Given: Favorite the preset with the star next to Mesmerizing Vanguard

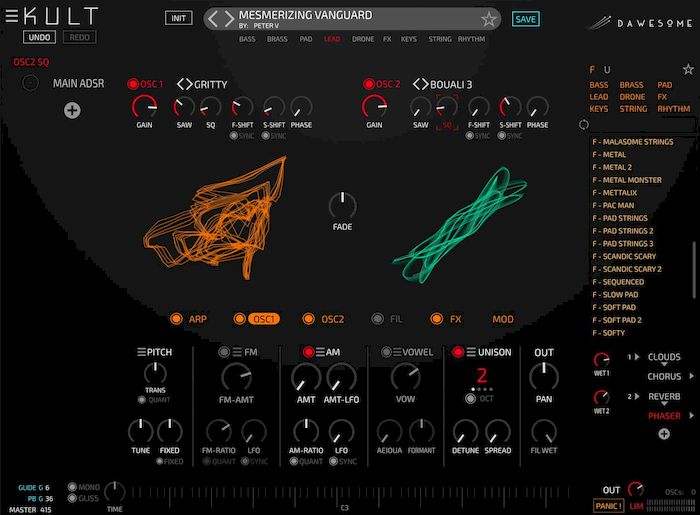Looking at the screenshot, I should coord(488,19).
